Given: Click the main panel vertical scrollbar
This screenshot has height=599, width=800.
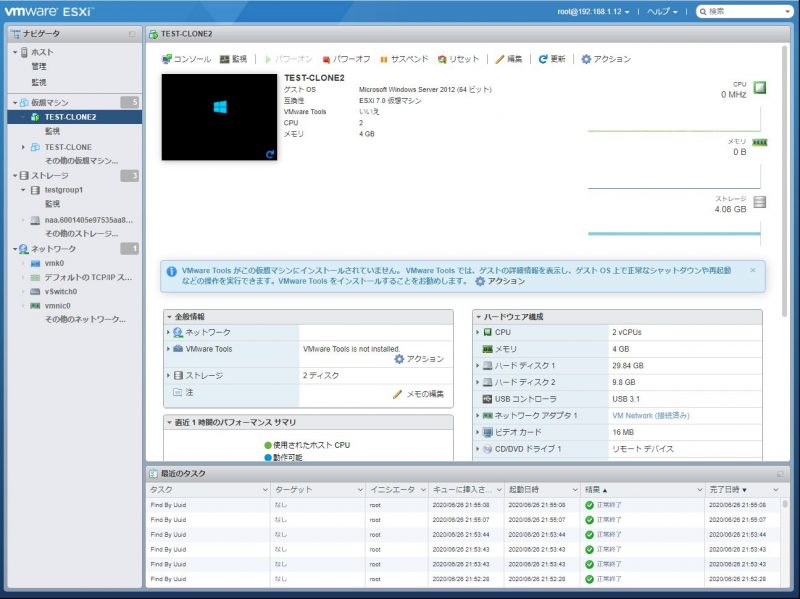Looking at the screenshot, I should [x=784, y=181].
